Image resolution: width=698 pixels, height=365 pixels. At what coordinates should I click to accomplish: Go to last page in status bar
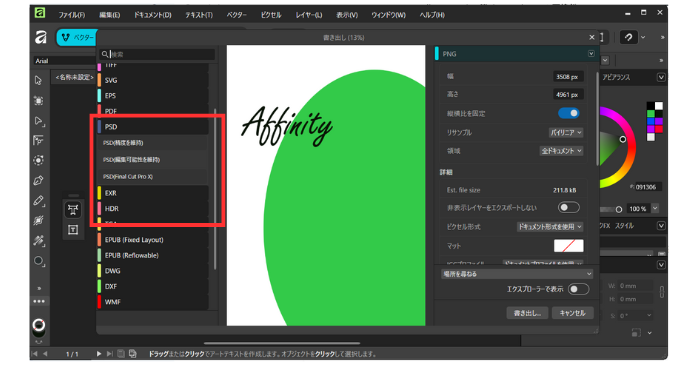(109, 354)
